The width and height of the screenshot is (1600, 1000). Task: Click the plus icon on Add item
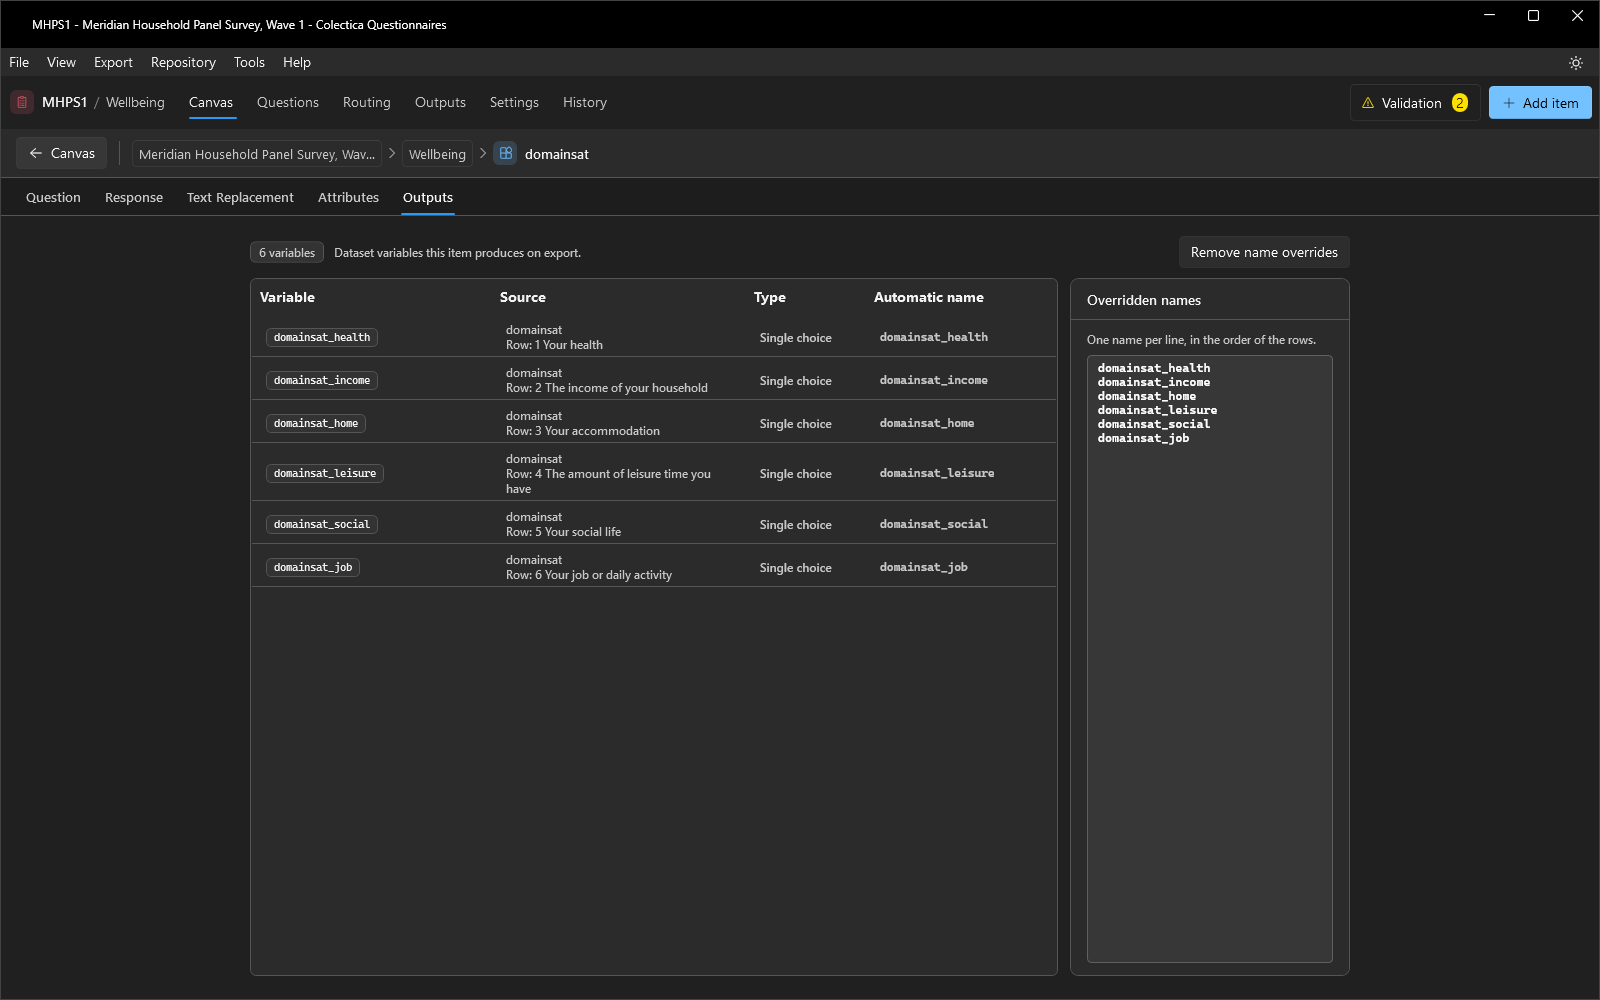[1509, 103]
